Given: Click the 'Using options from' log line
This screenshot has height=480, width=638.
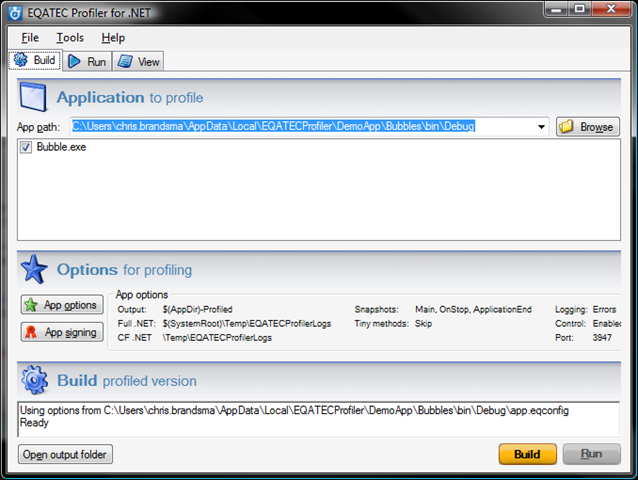Looking at the screenshot, I should (294, 410).
